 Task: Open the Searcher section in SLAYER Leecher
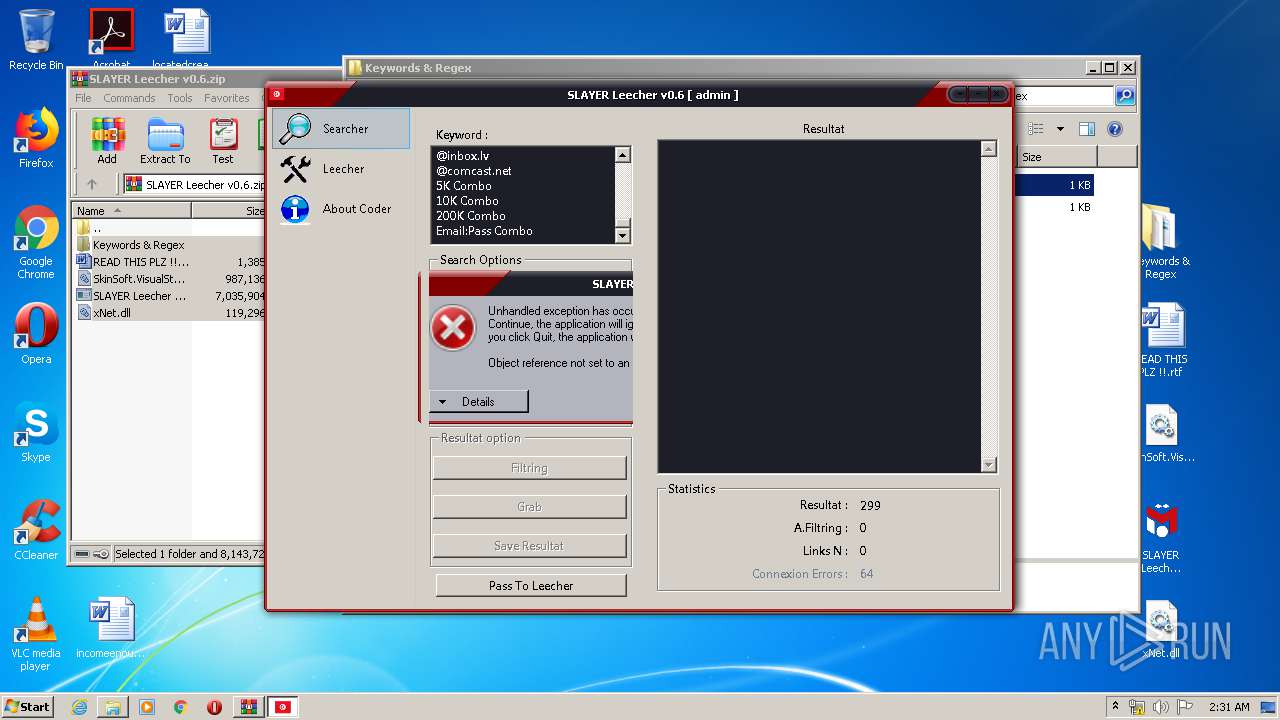tap(341, 129)
